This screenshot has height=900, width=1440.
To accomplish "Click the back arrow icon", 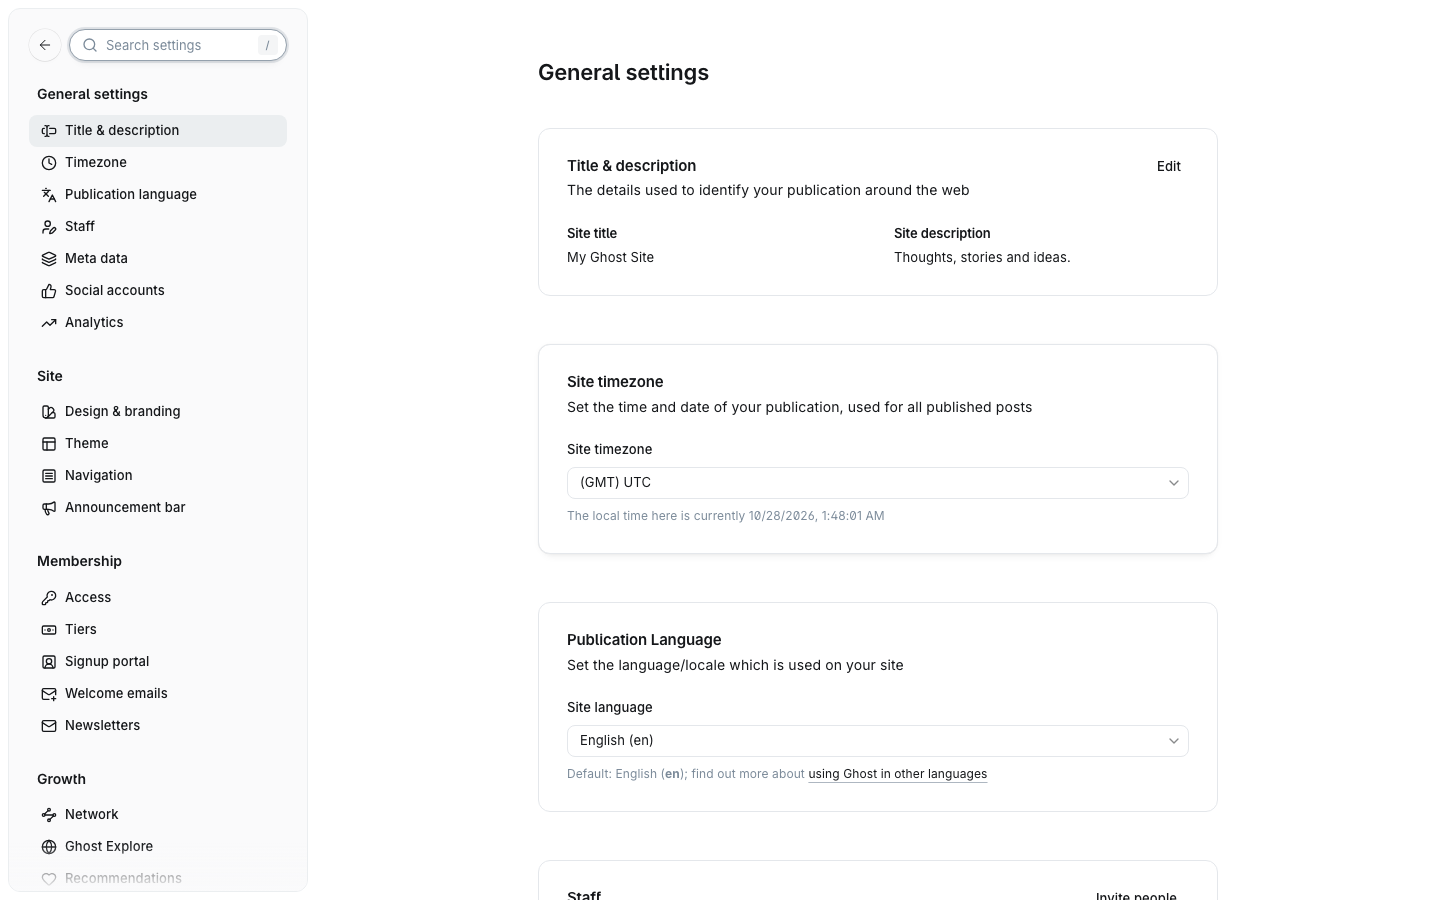I will click(x=45, y=45).
